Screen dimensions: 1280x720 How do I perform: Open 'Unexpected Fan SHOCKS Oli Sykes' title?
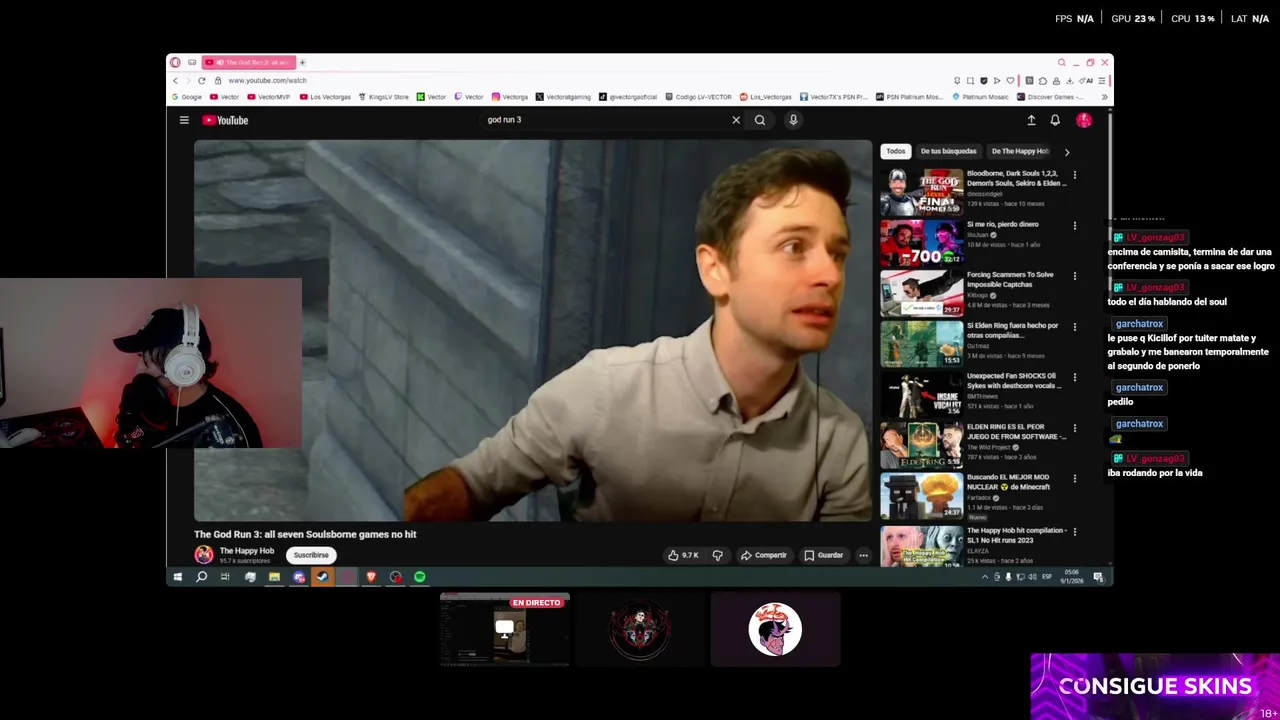click(x=1014, y=381)
